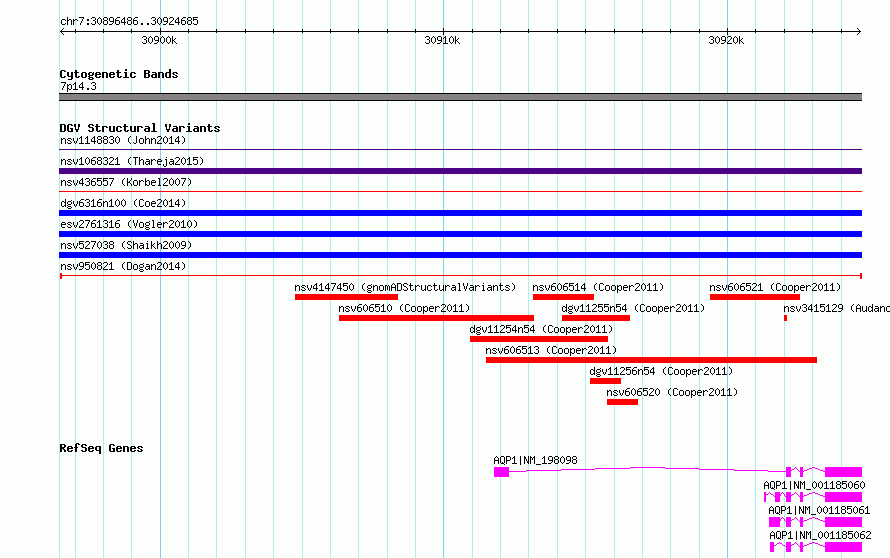Open nsv4147450 (gnomADStructuralVariants) label
The height and width of the screenshot is (558, 890).
(x=405, y=287)
